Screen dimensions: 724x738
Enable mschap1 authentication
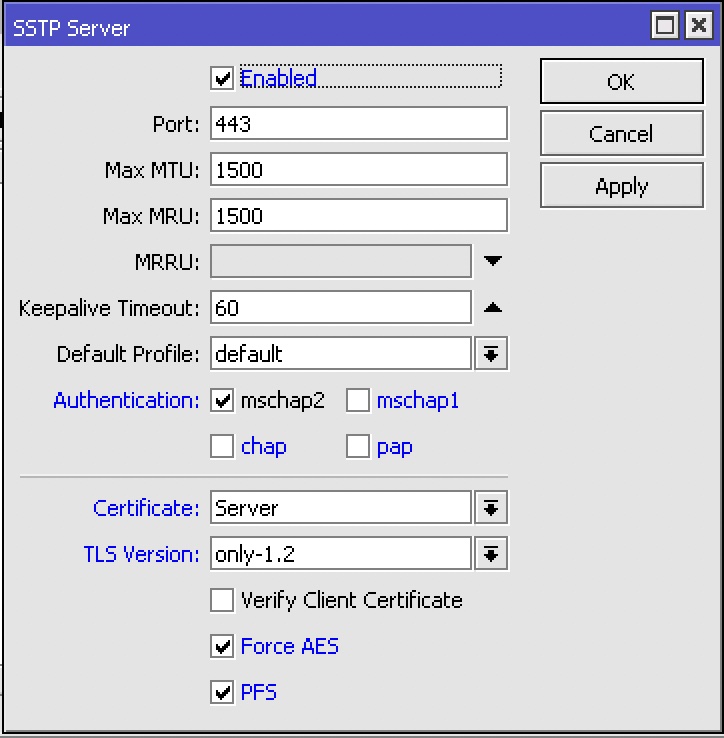pos(358,401)
